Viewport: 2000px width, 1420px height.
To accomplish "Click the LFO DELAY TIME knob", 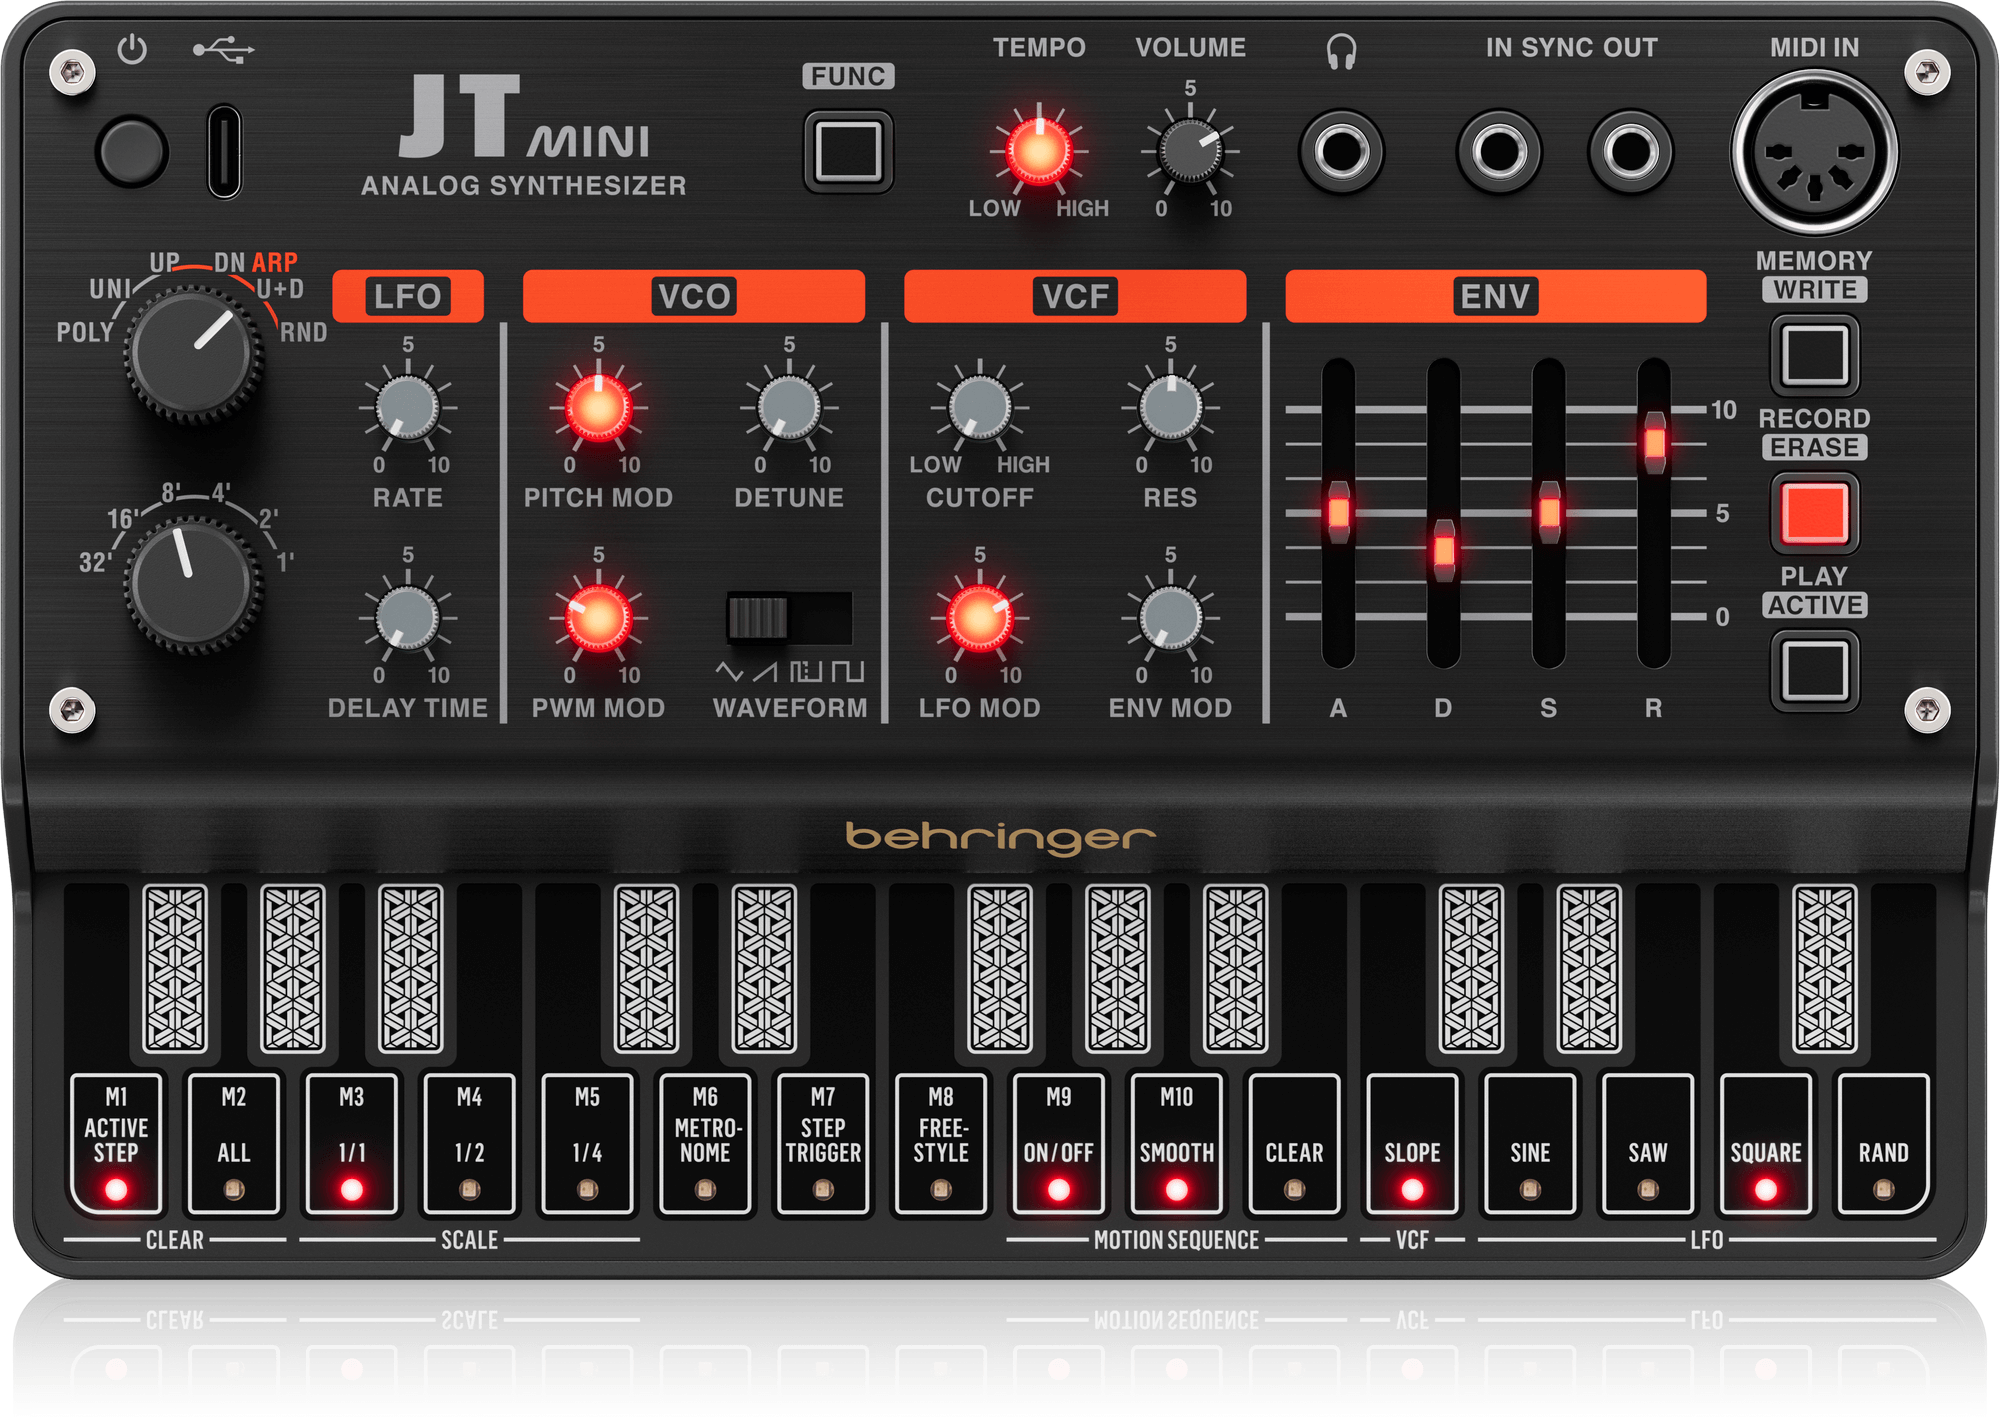I will [408, 618].
